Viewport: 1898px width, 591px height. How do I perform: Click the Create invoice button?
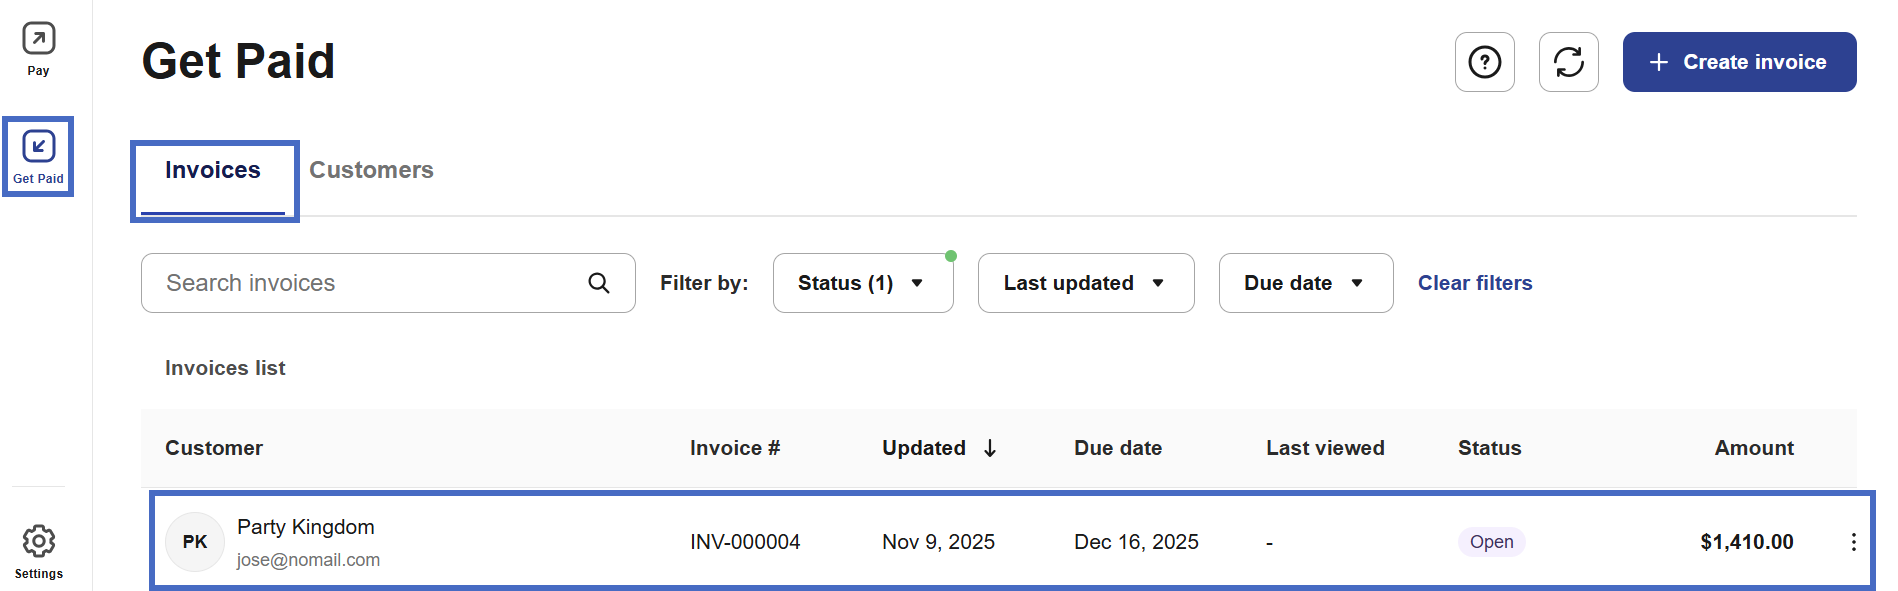tap(1739, 62)
